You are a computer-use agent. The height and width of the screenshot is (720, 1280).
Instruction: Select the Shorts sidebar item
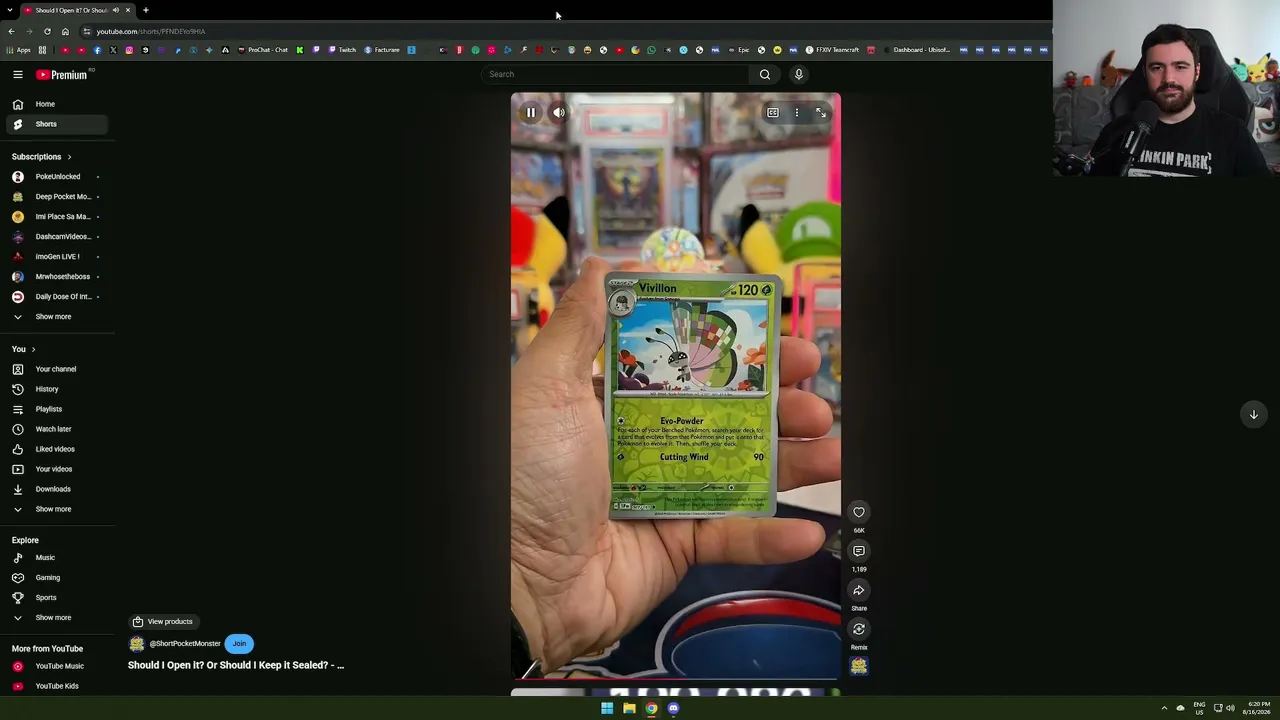click(x=57, y=124)
